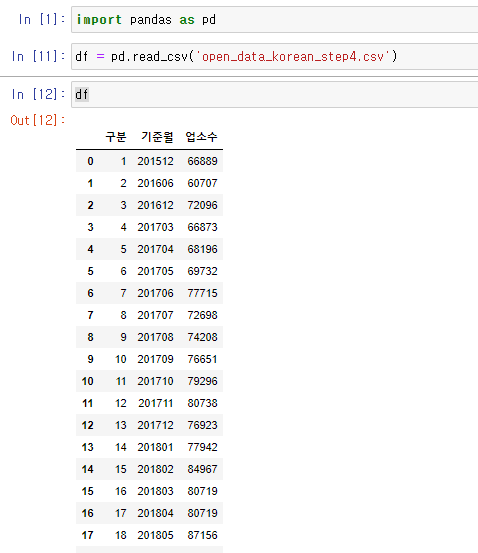Click the 업소수 column header
Screen dimensions: 478x553
click(x=201, y=137)
